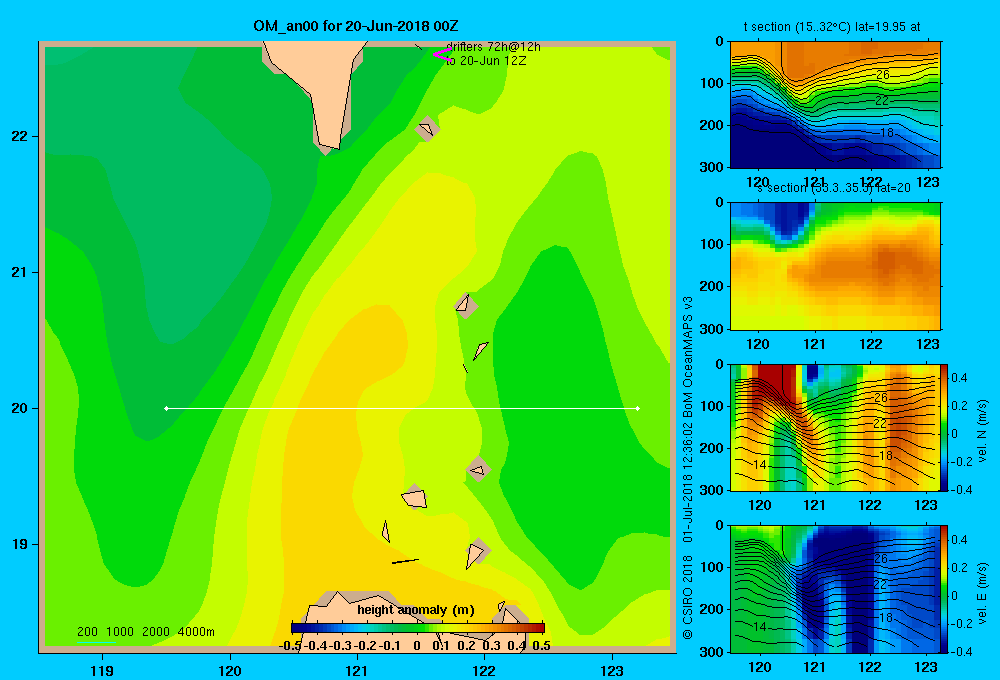Screen dimensions: 1000x680
Task: Click the 0.5 tick label of the height anomaly colorbar
Action: click(x=541, y=646)
